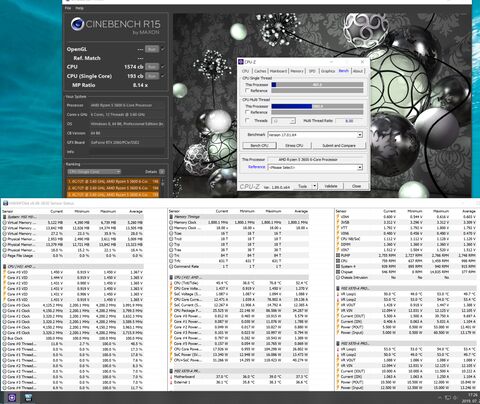Open the Reference processor dropdown
Screen dimensions: 480x404
[x=315, y=167]
